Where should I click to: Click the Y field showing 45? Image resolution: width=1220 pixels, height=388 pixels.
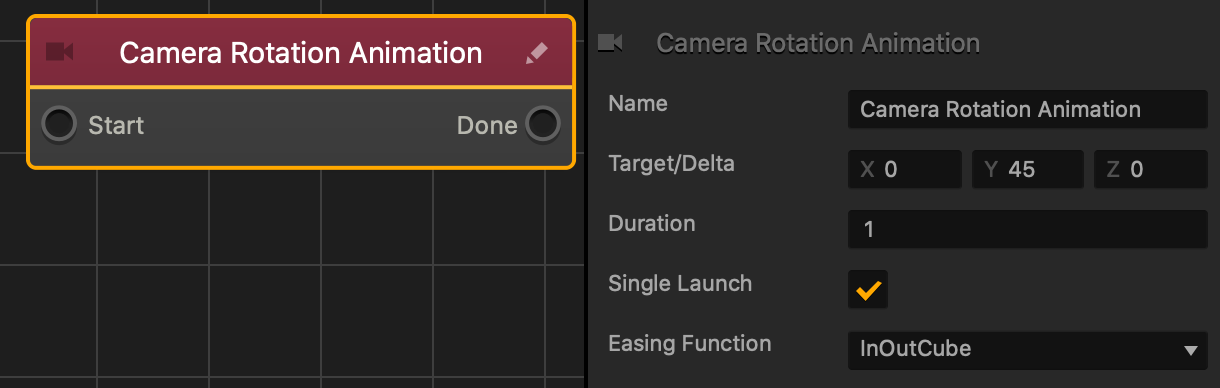pyautogui.click(x=1028, y=169)
